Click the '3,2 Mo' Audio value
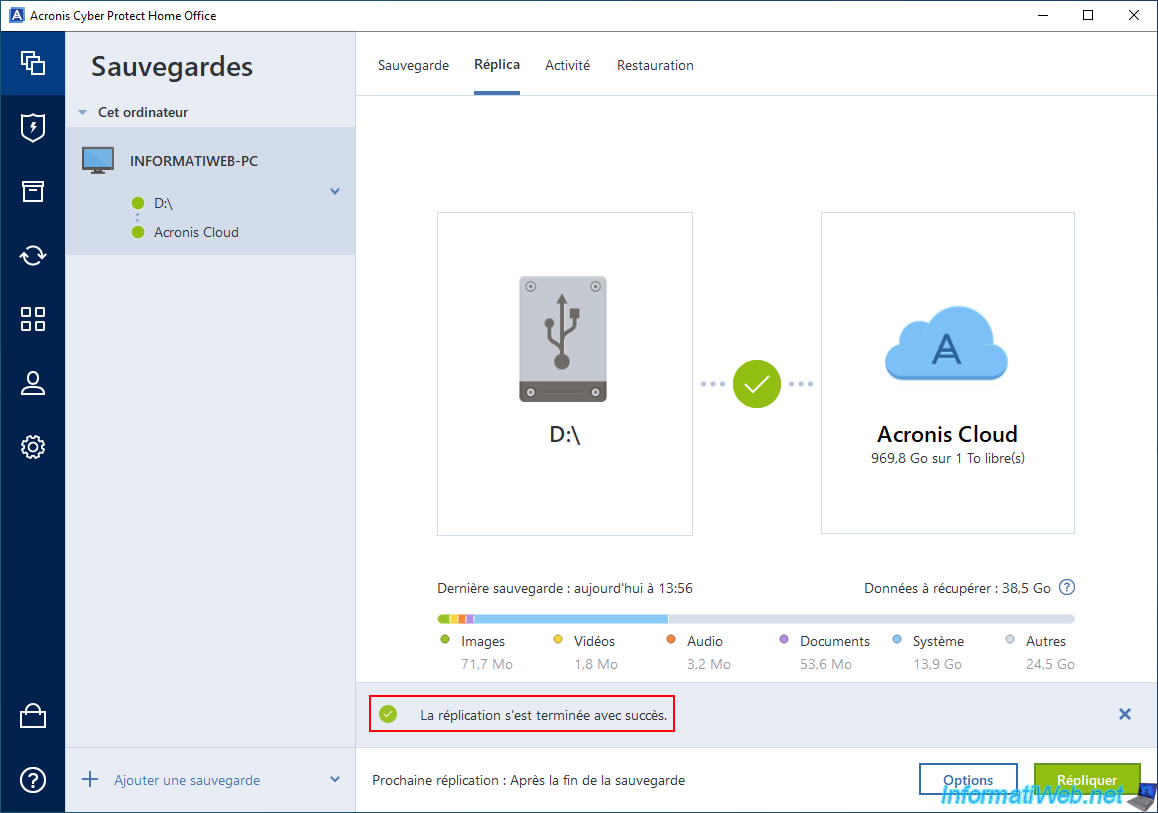Image resolution: width=1158 pixels, height=813 pixels. (709, 664)
